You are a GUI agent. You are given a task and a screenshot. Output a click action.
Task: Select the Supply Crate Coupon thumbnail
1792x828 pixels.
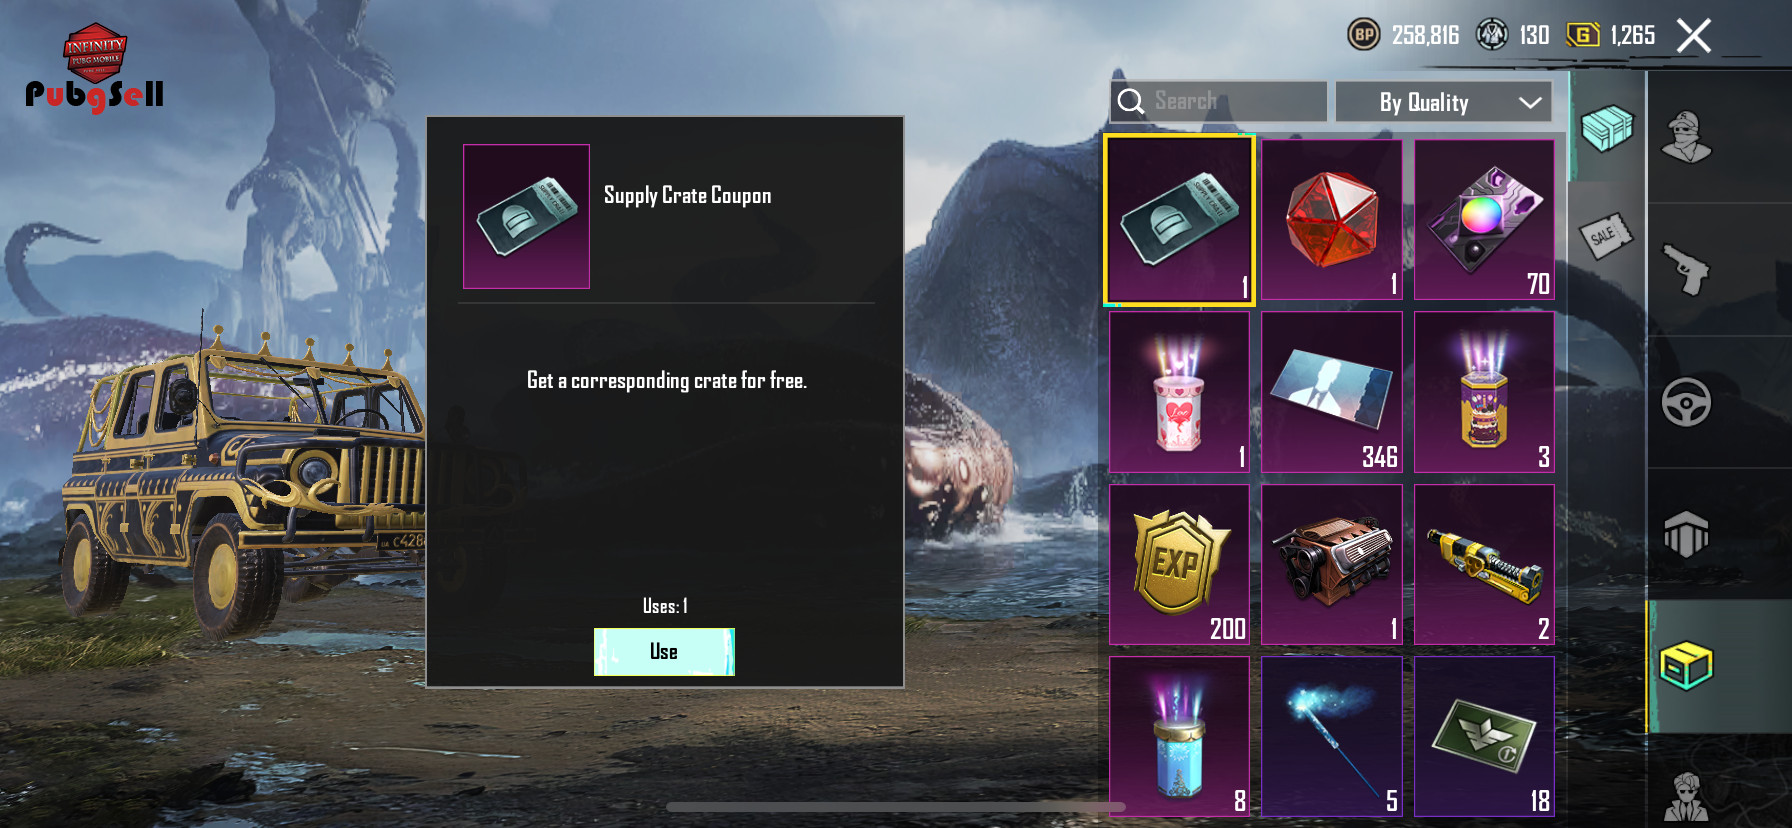tap(526, 216)
